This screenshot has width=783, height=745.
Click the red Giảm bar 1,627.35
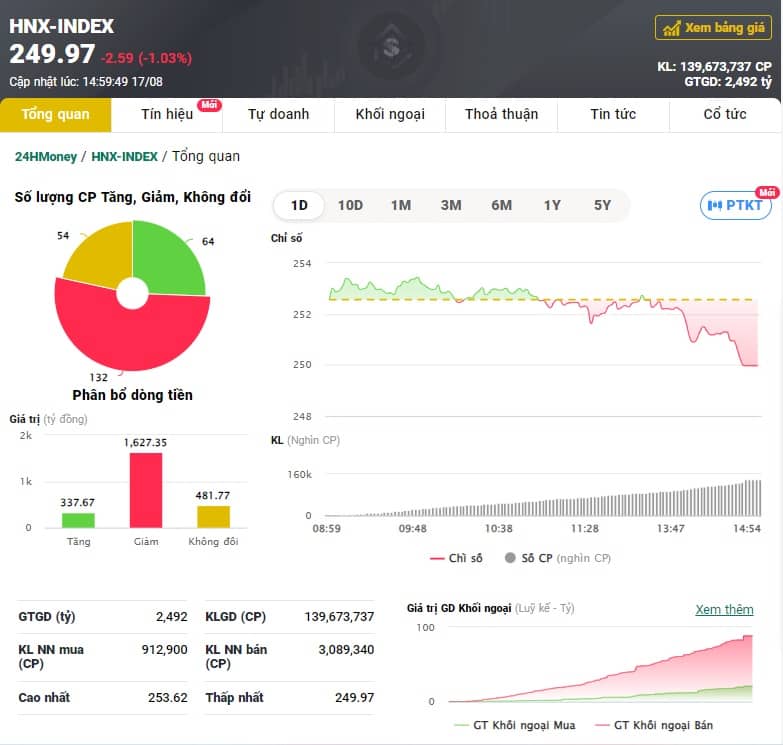(146, 490)
